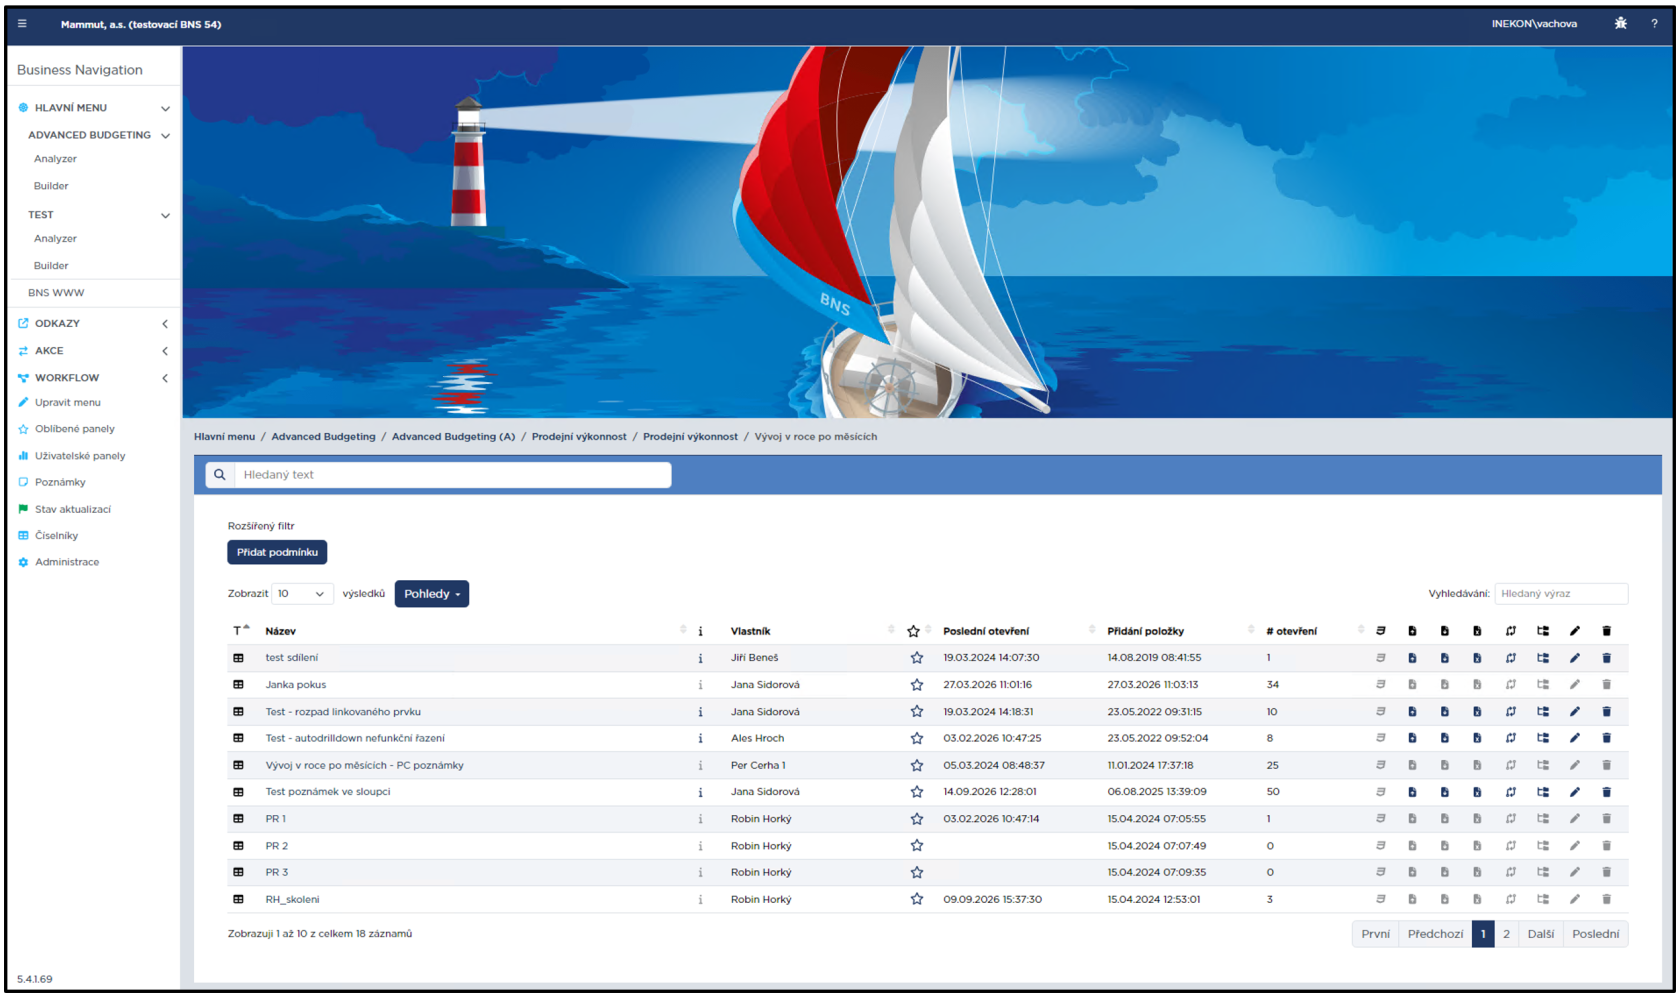Click the trash icon for 'Test - rozpad linkovaného prvku'

coord(1606,712)
